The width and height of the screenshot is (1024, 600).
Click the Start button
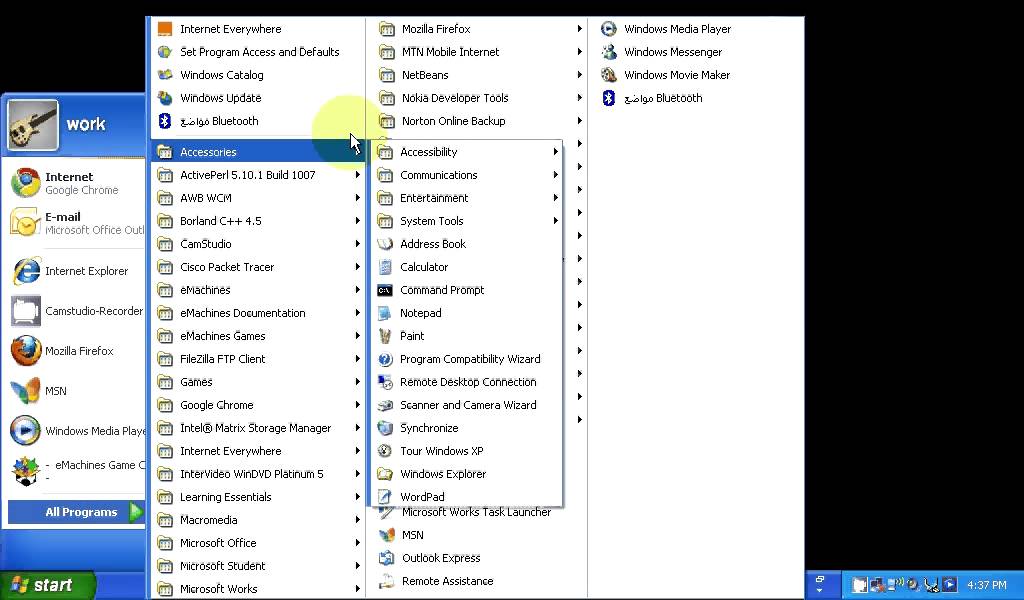pyautogui.click(x=47, y=585)
